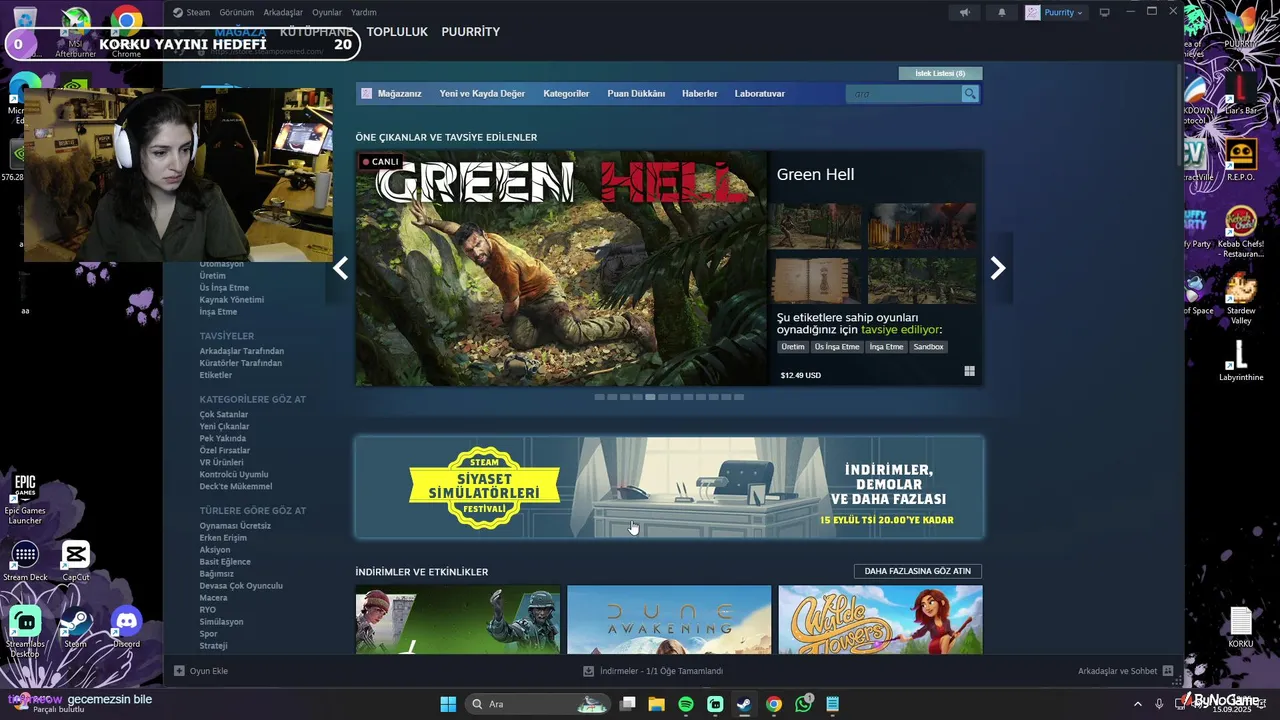Open the Arkadaşlar ve Sohbet chat icon
This screenshot has height=720, width=1280.
(x=1167, y=671)
